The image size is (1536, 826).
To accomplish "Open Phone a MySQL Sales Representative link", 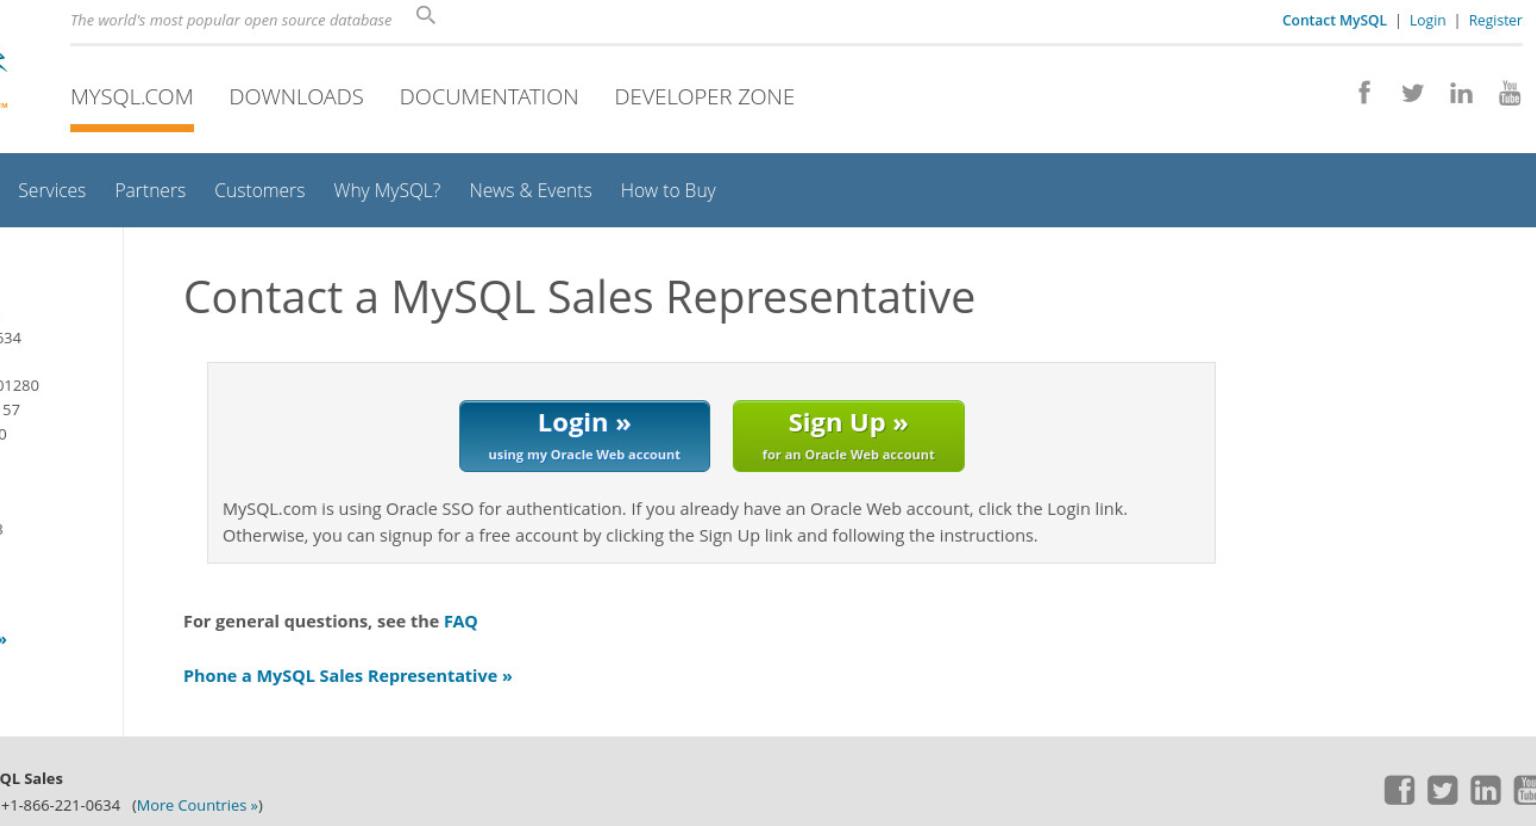I will point(347,676).
